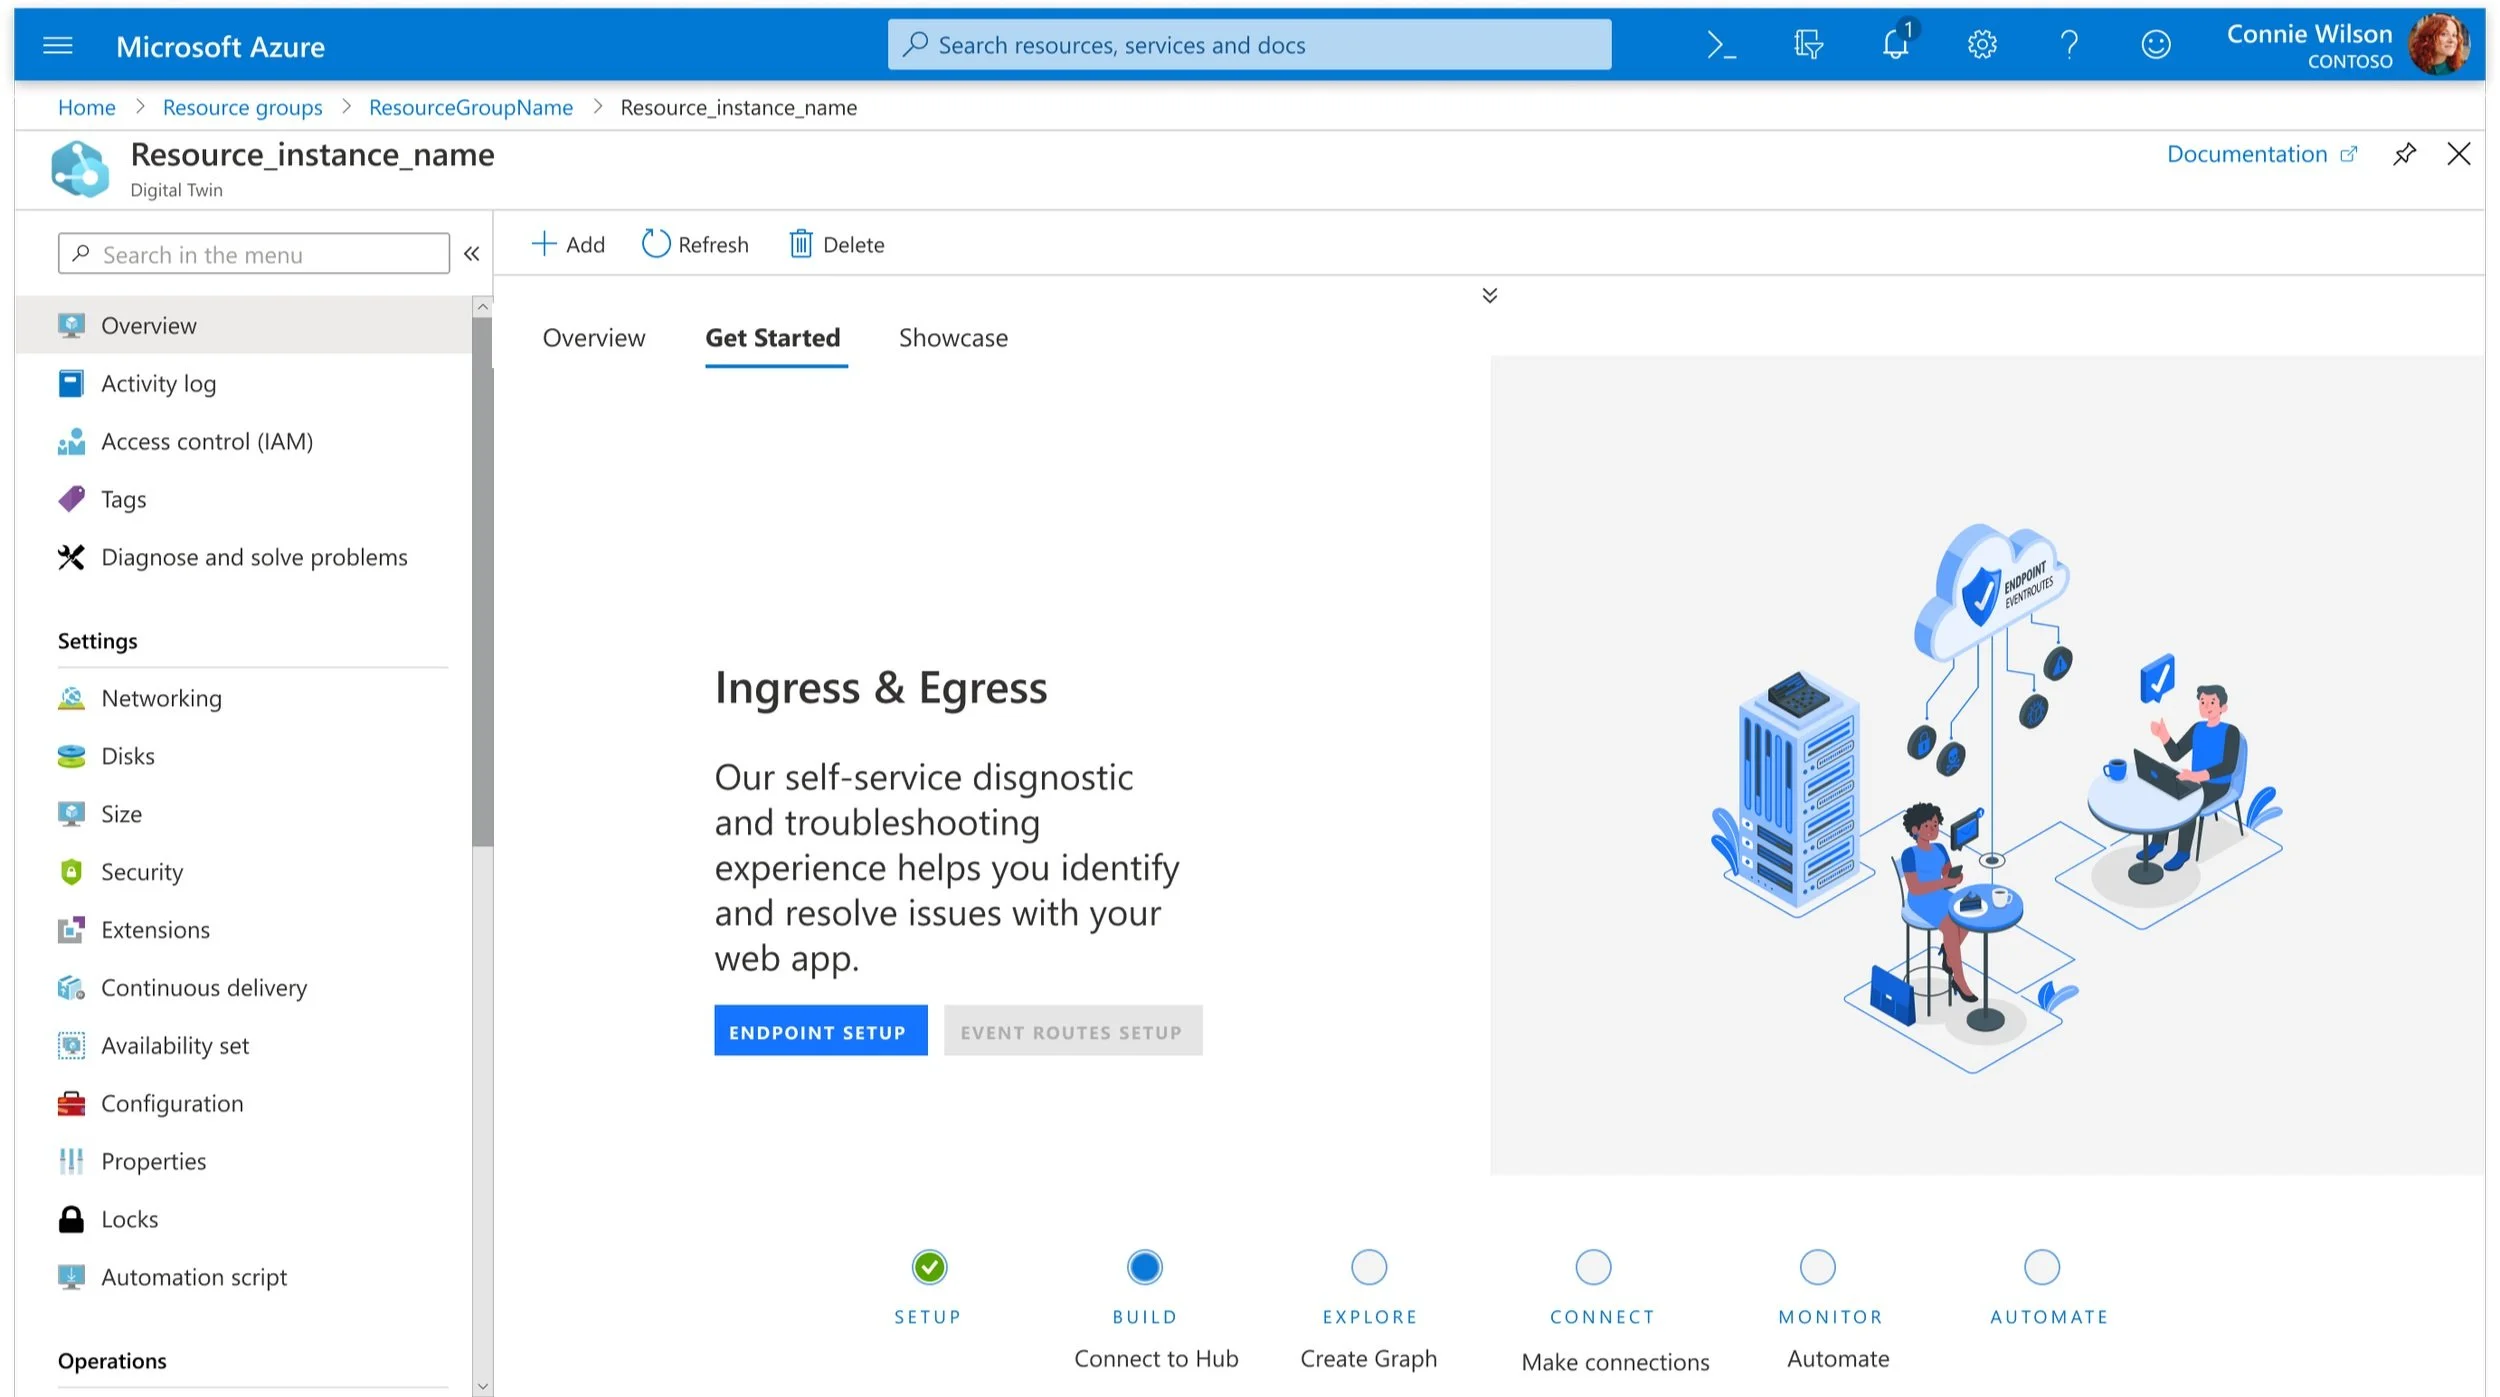Click the Delete trash icon
The width and height of the screenshot is (2500, 1397).
[800, 244]
